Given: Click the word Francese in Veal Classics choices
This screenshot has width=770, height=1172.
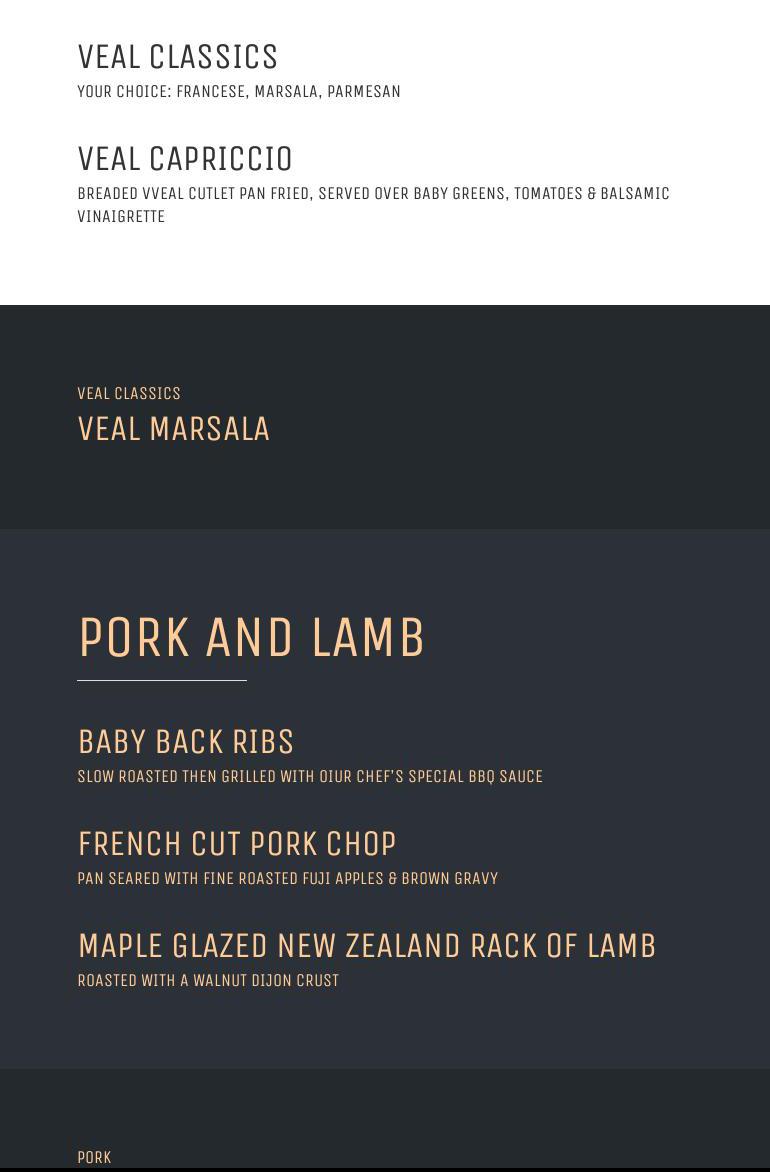Looking at the screenshot, I should (x=210, y=92).
